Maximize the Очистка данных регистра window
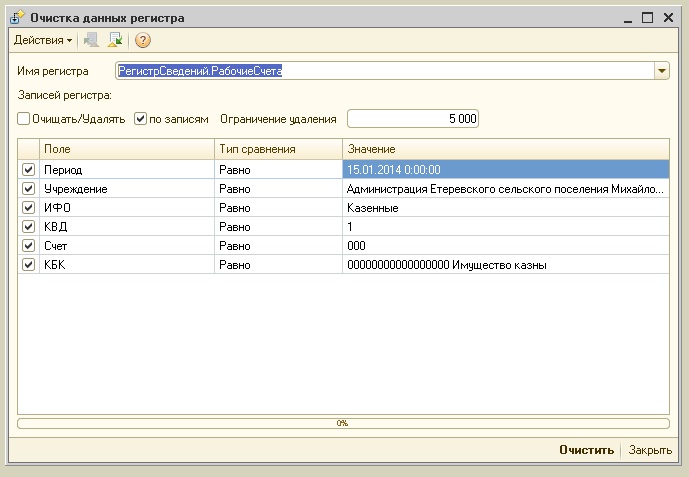 647,18
